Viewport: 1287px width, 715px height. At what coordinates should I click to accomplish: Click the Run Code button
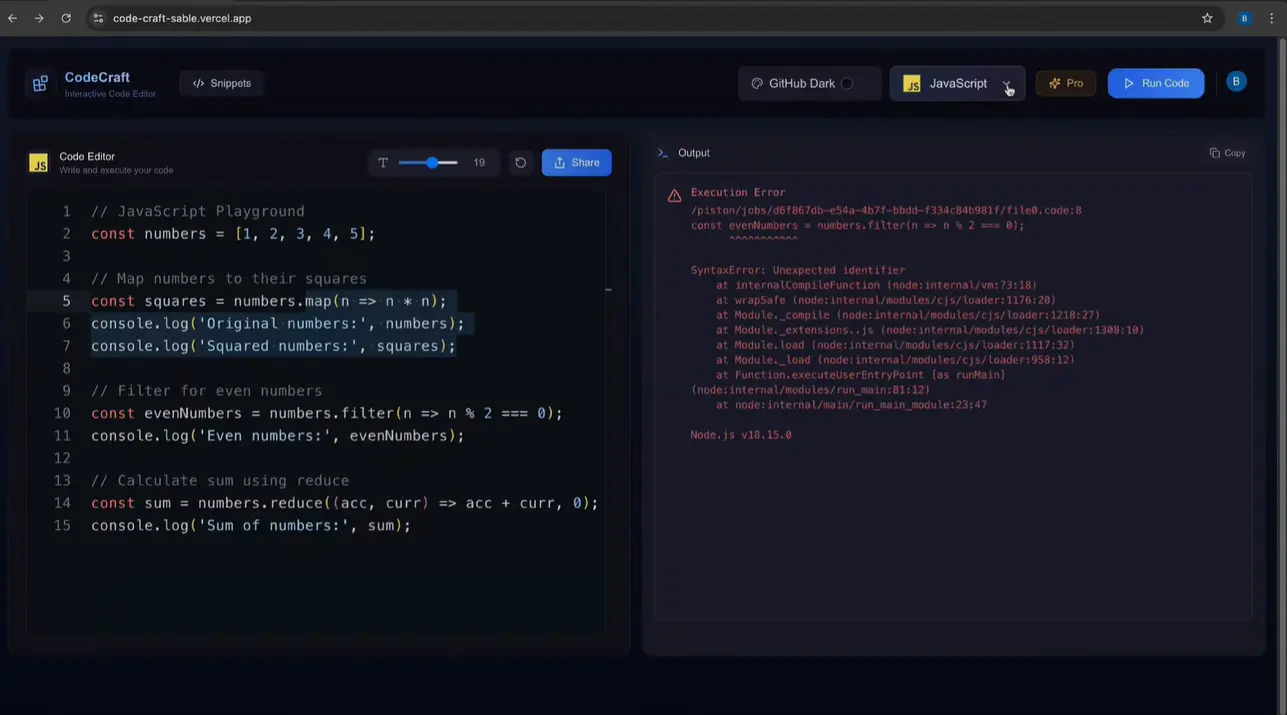coord(1156,83)
